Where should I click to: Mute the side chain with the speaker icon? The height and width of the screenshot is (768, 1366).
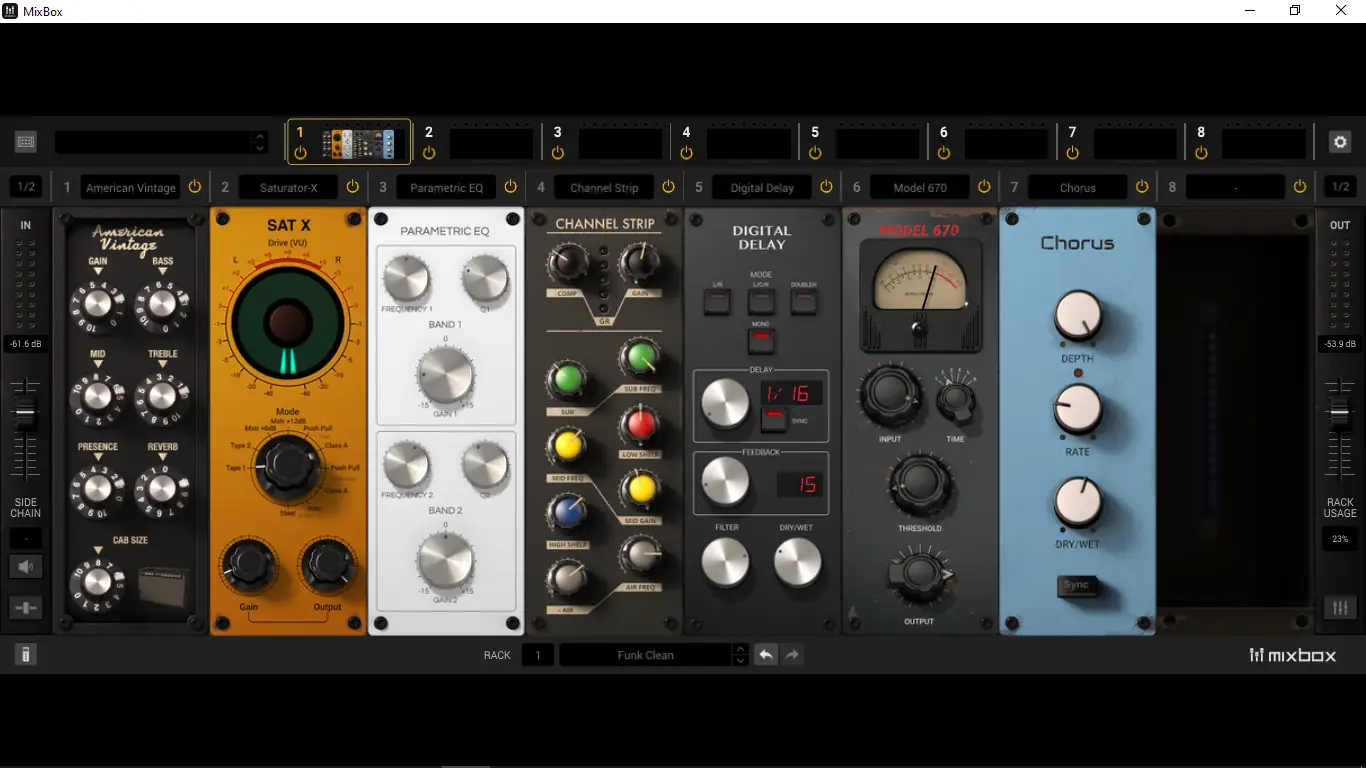pos(25,565)
